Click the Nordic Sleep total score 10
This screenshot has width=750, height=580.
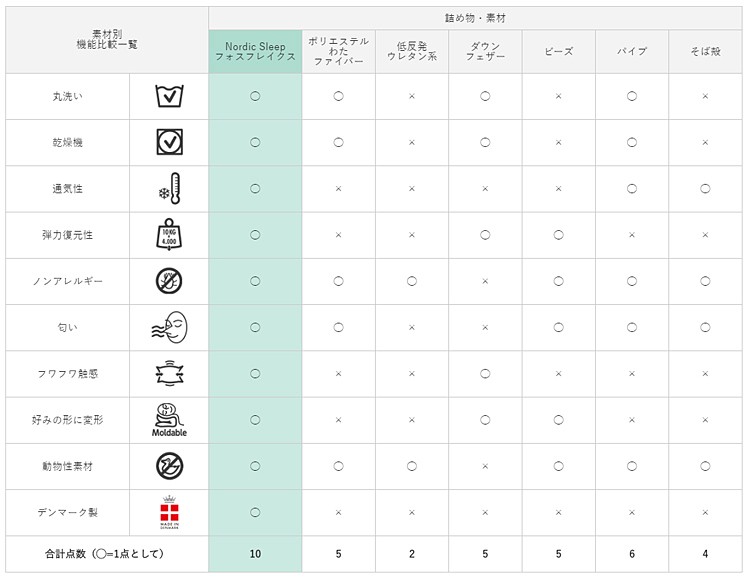click(x=255, y=554)
